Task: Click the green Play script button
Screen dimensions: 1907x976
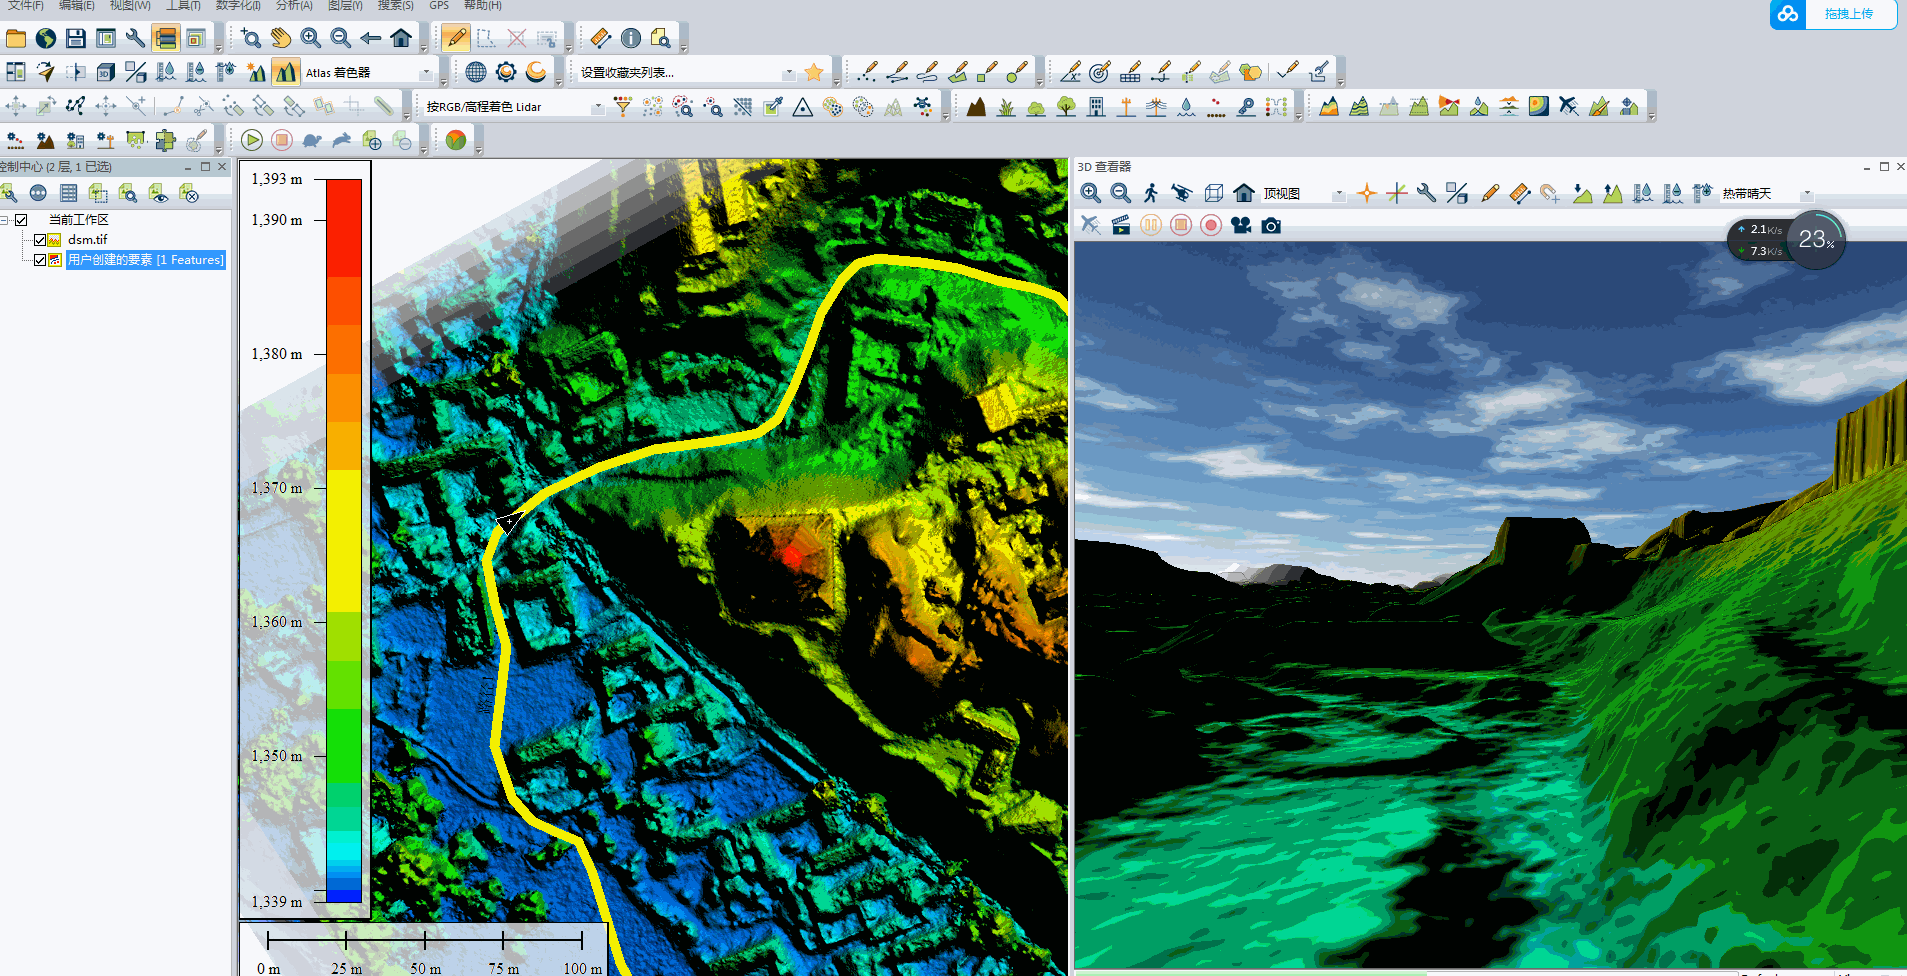Action: click(x=252, y=140)
